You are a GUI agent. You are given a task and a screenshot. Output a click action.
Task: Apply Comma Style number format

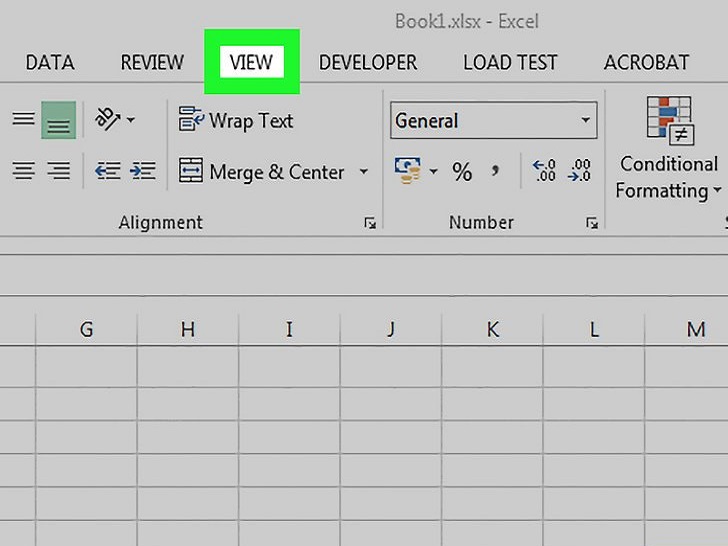pyautogui.click(x=495, y=170)
